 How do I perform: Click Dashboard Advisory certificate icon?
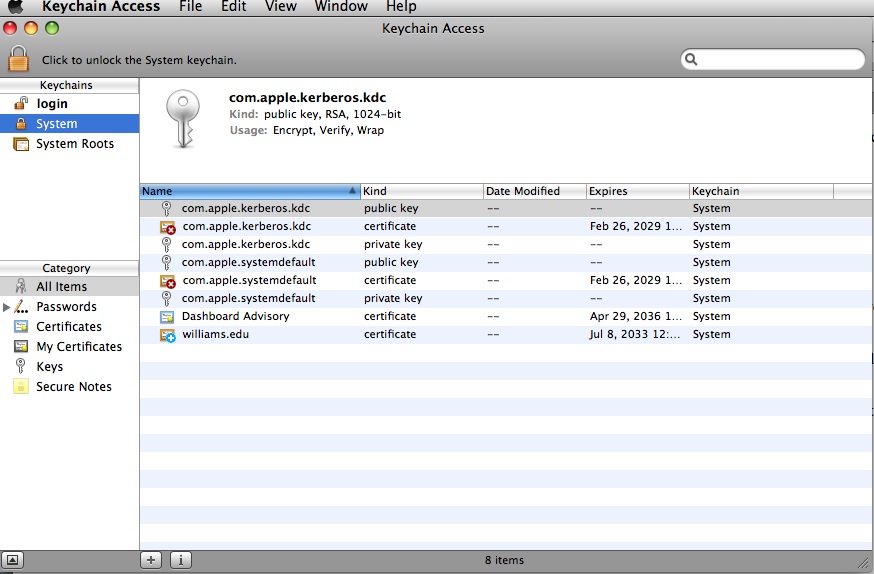tap(167, 317)
